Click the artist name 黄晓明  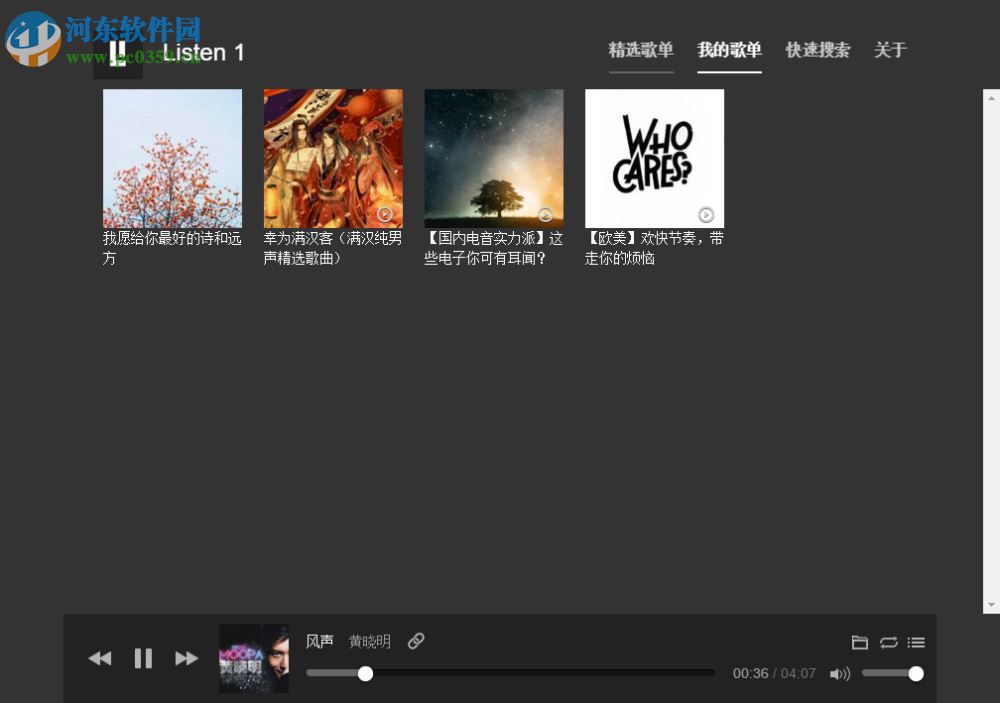click(369, 641)
